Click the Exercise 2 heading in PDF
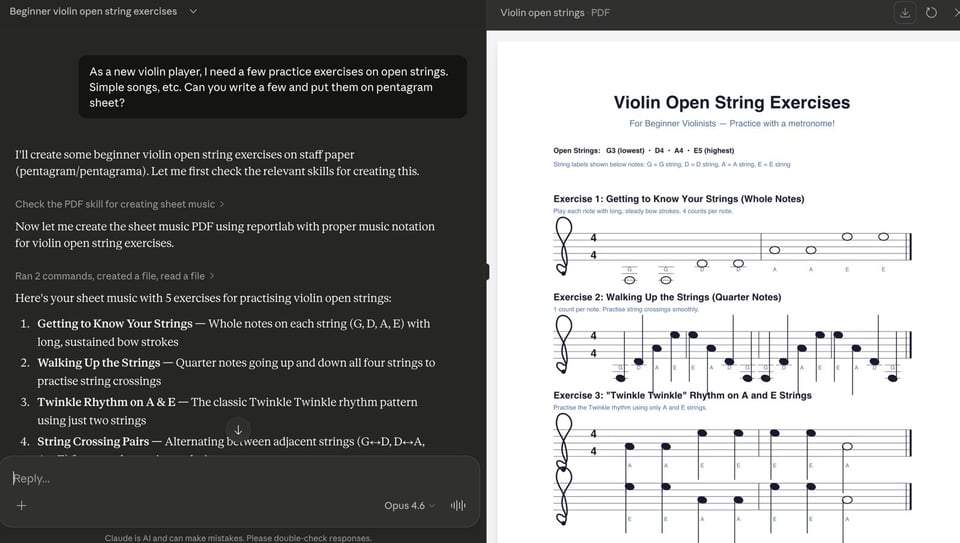Viewport: 960px width, 543px height. 667,297
